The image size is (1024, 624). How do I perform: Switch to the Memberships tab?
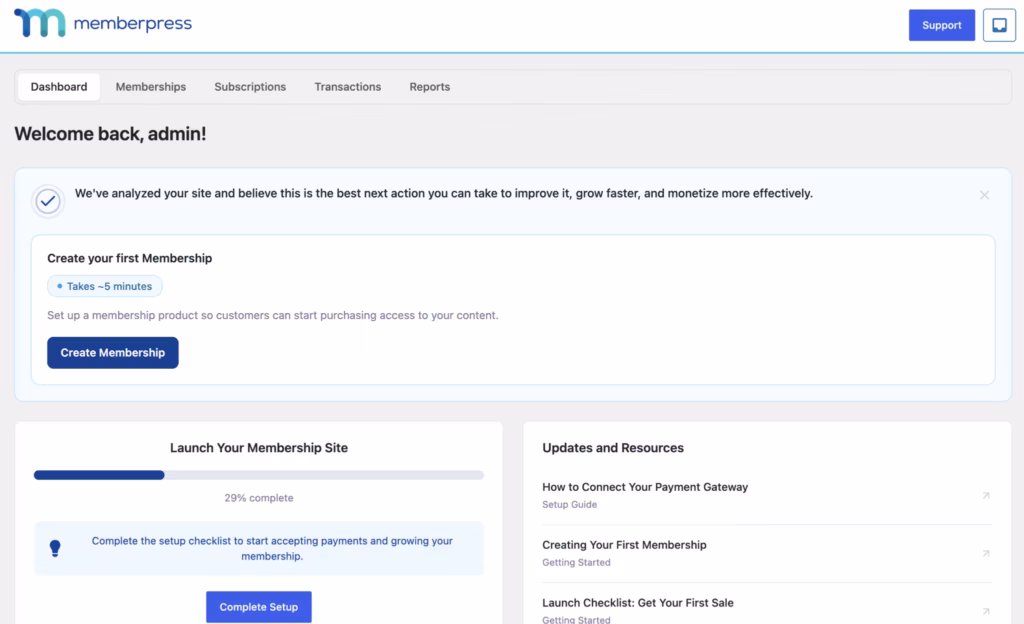[151, 87]
